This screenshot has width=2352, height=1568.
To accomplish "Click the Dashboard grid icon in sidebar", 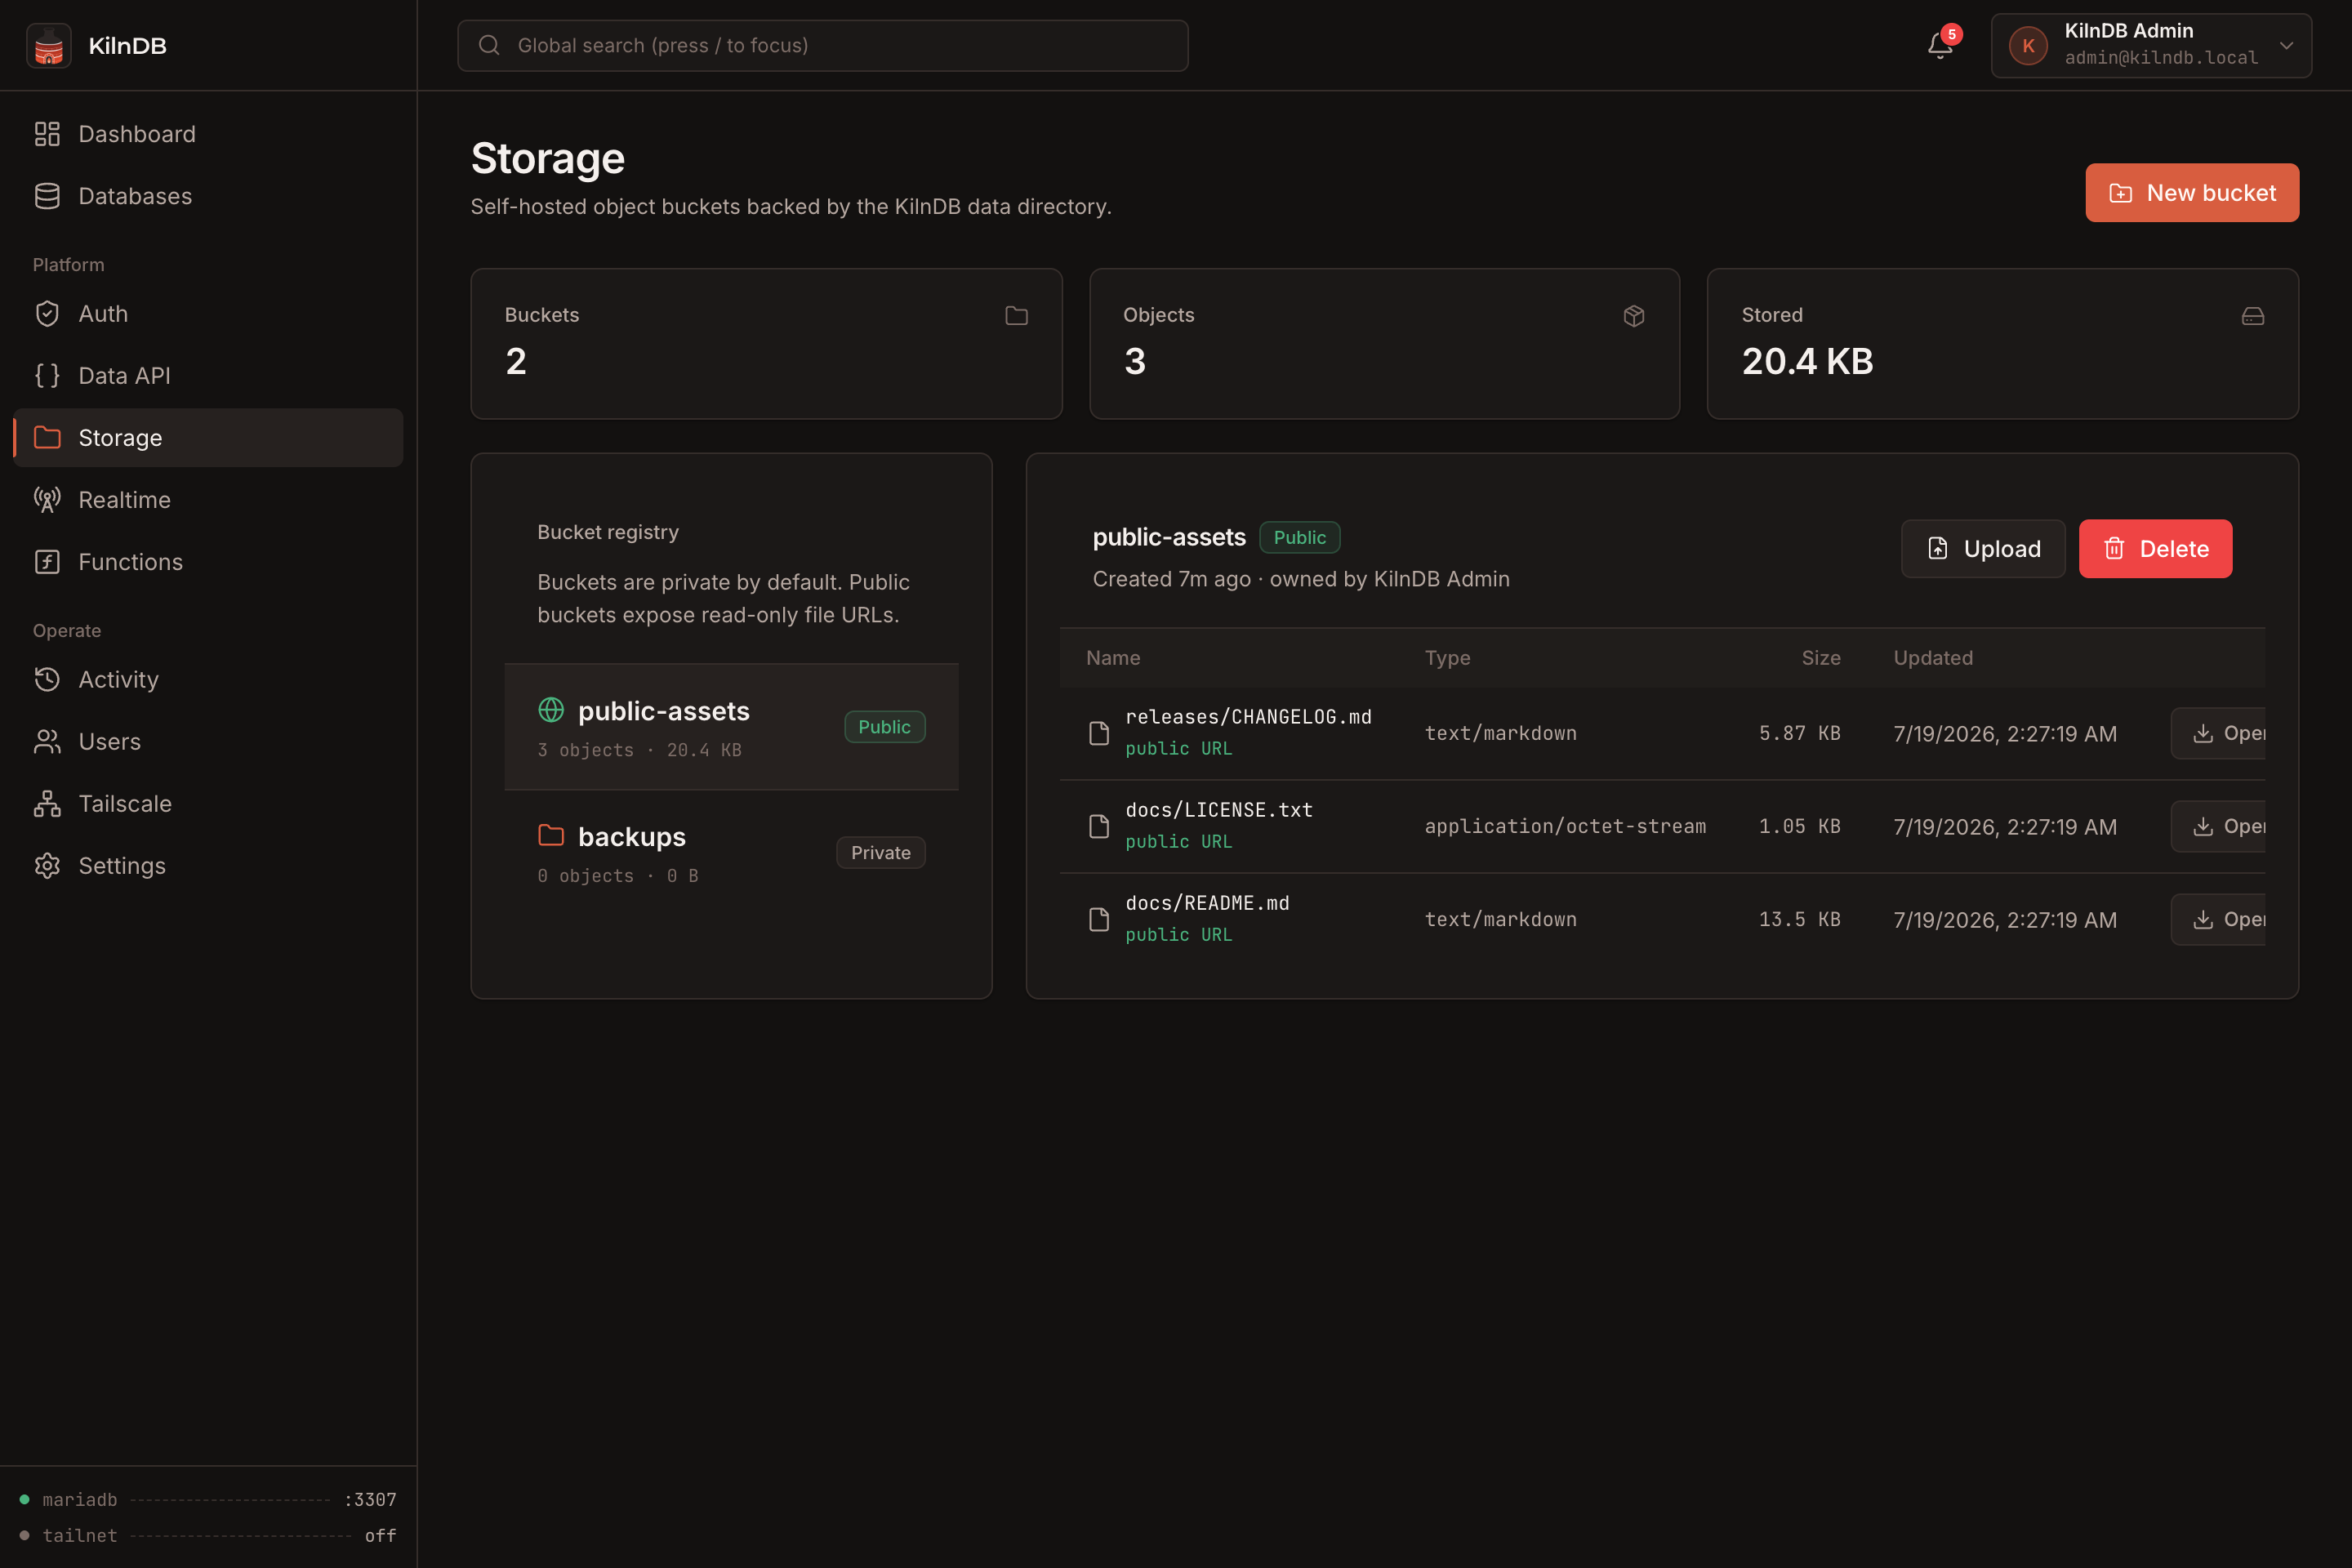I will point(47,134).
